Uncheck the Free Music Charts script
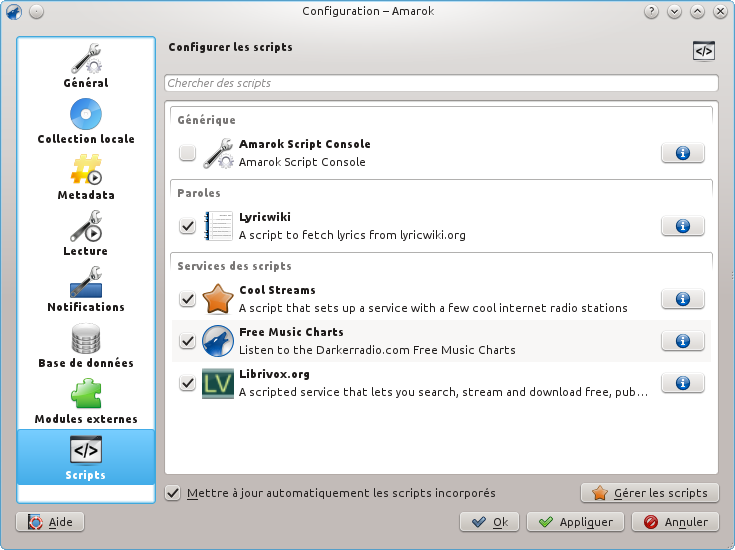The image size is (735, 550). click(188, 341)
